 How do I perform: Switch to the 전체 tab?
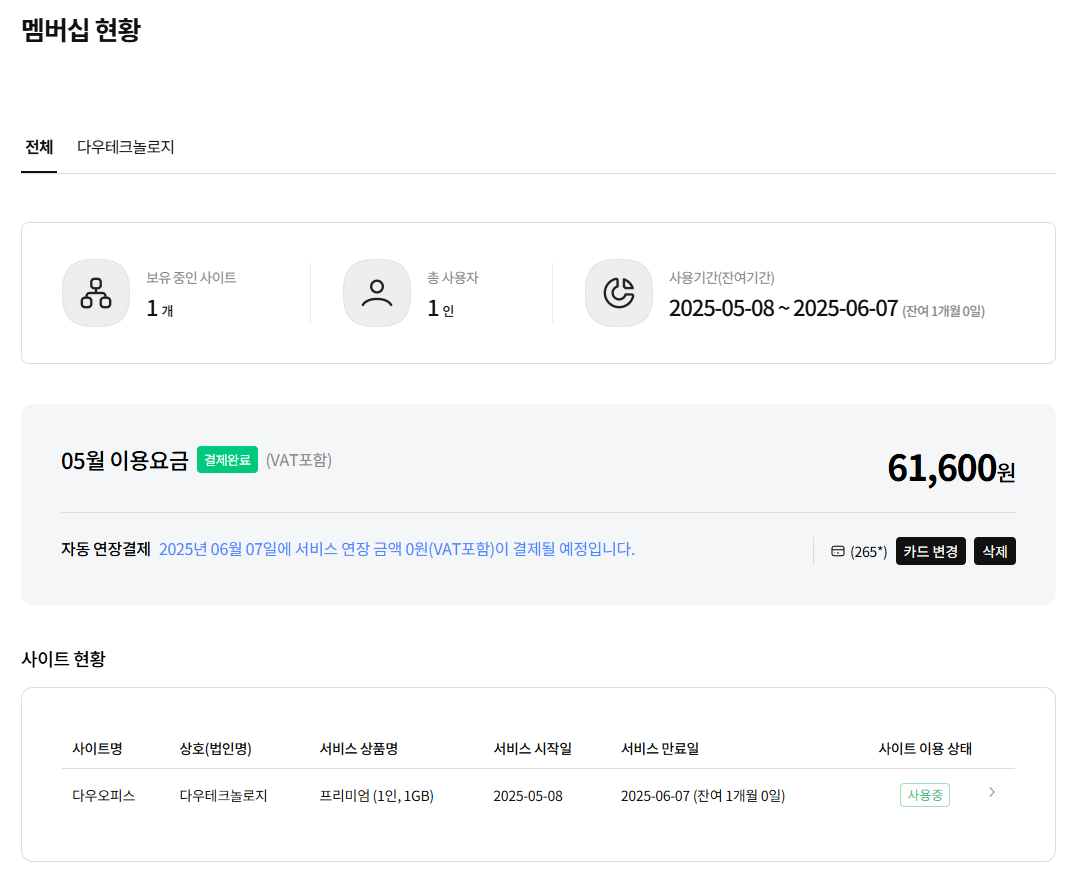tap(39, 147)
